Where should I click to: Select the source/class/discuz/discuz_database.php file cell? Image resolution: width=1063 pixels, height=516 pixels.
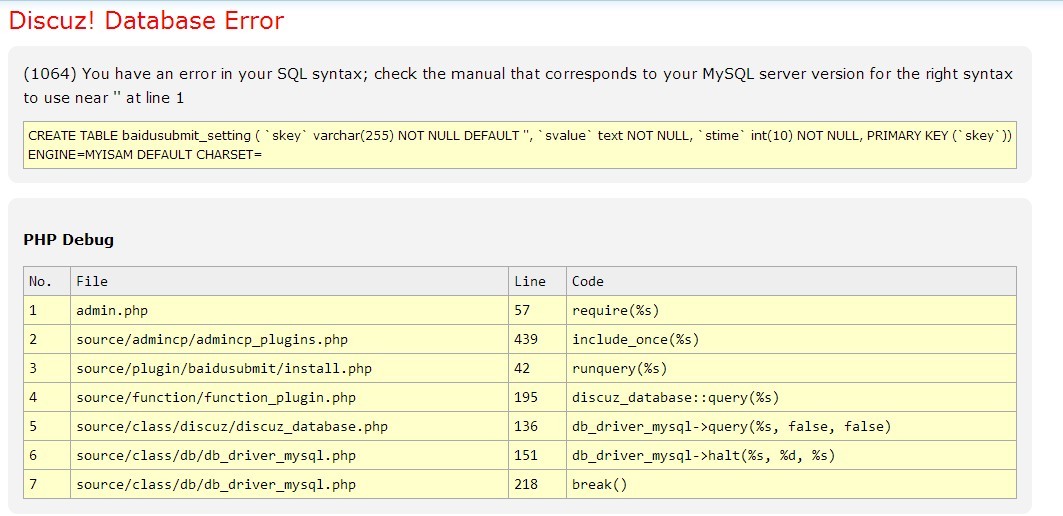232,426
